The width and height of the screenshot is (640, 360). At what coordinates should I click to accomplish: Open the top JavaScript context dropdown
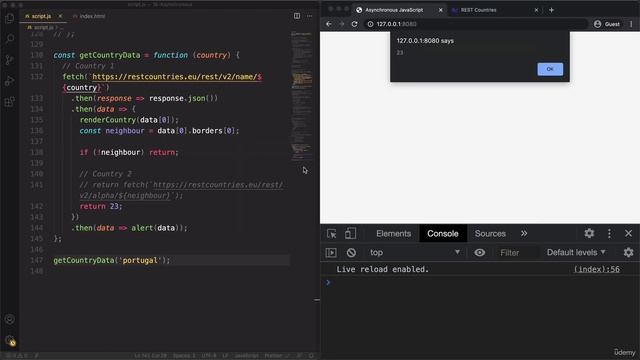415,253
